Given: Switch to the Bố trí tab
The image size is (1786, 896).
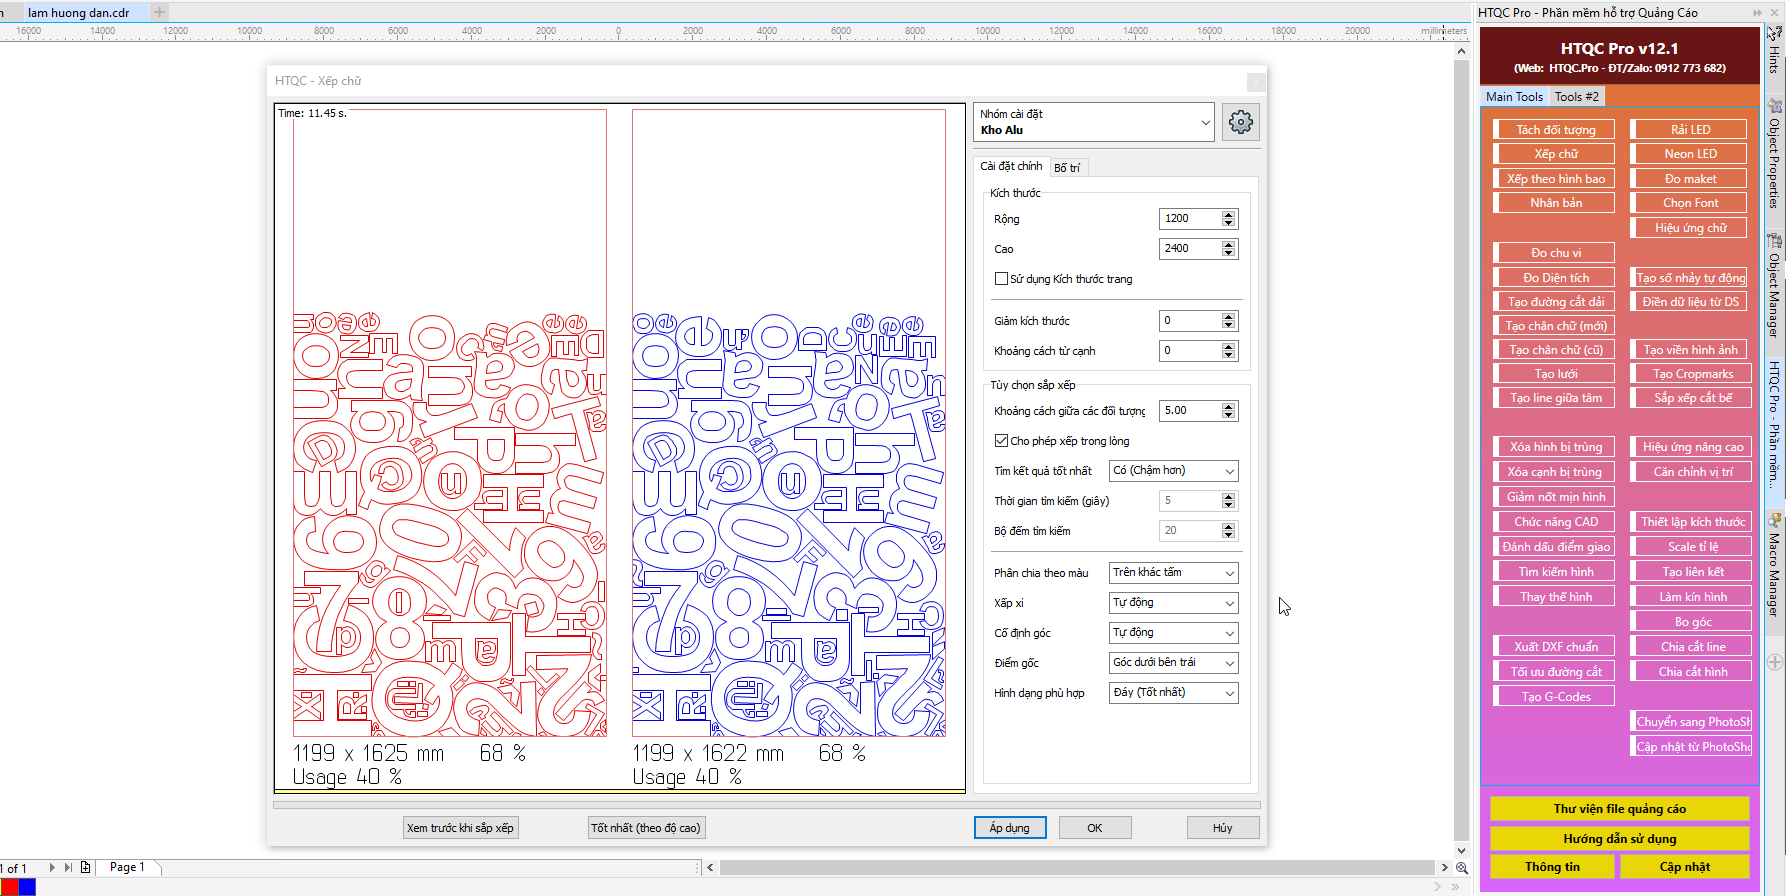Looking at the screenshot, I should 1067,168.
